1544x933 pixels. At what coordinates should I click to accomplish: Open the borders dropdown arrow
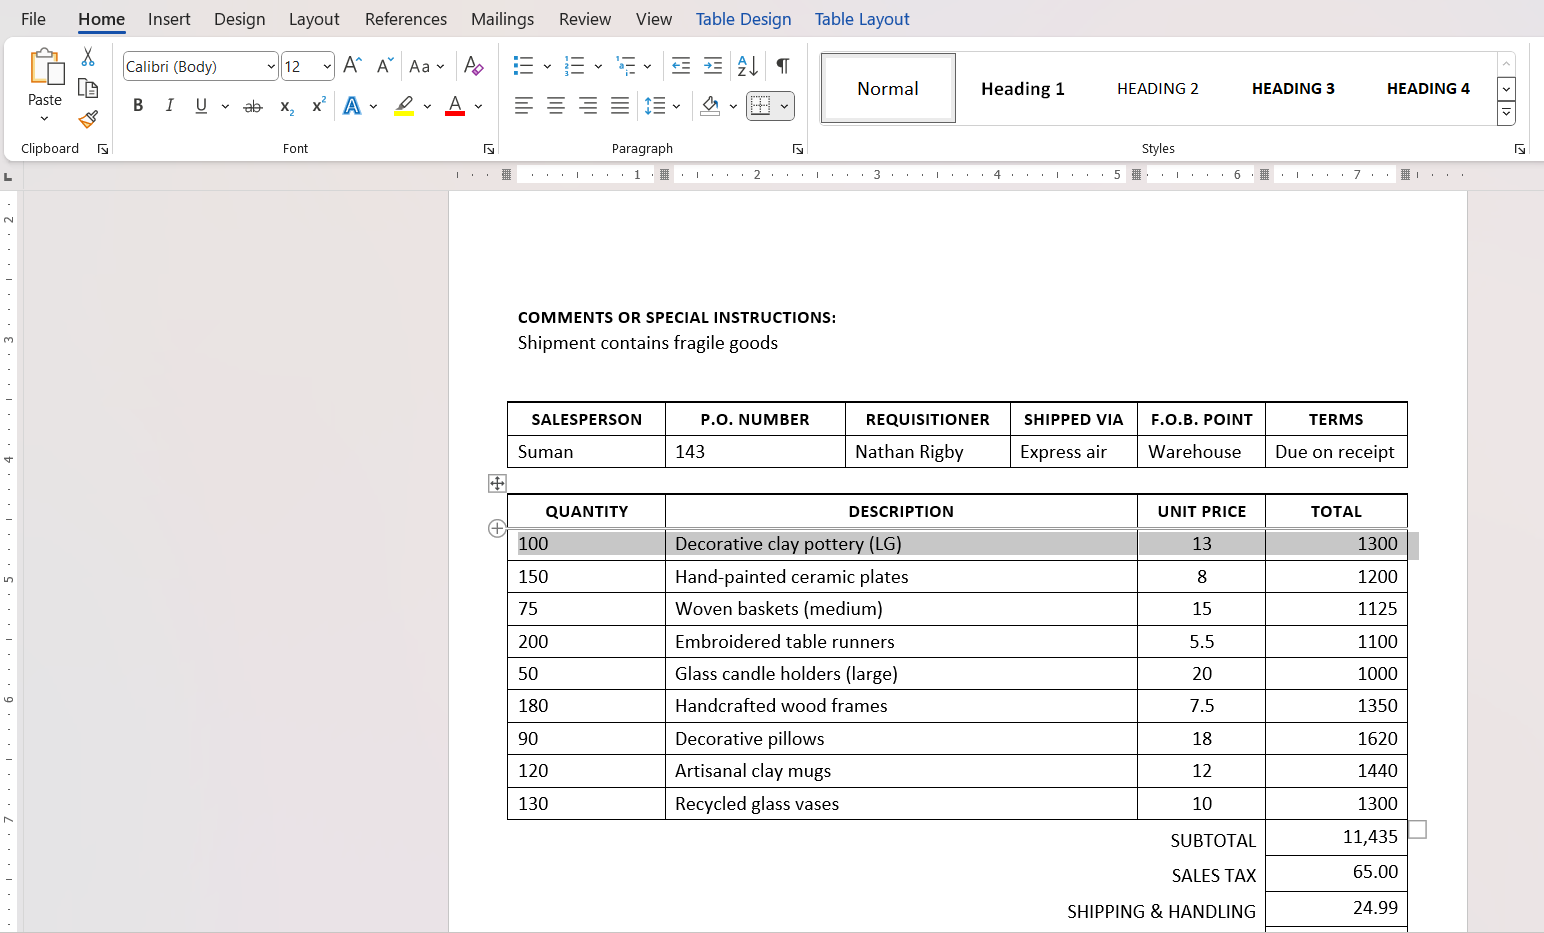point(784,105)
